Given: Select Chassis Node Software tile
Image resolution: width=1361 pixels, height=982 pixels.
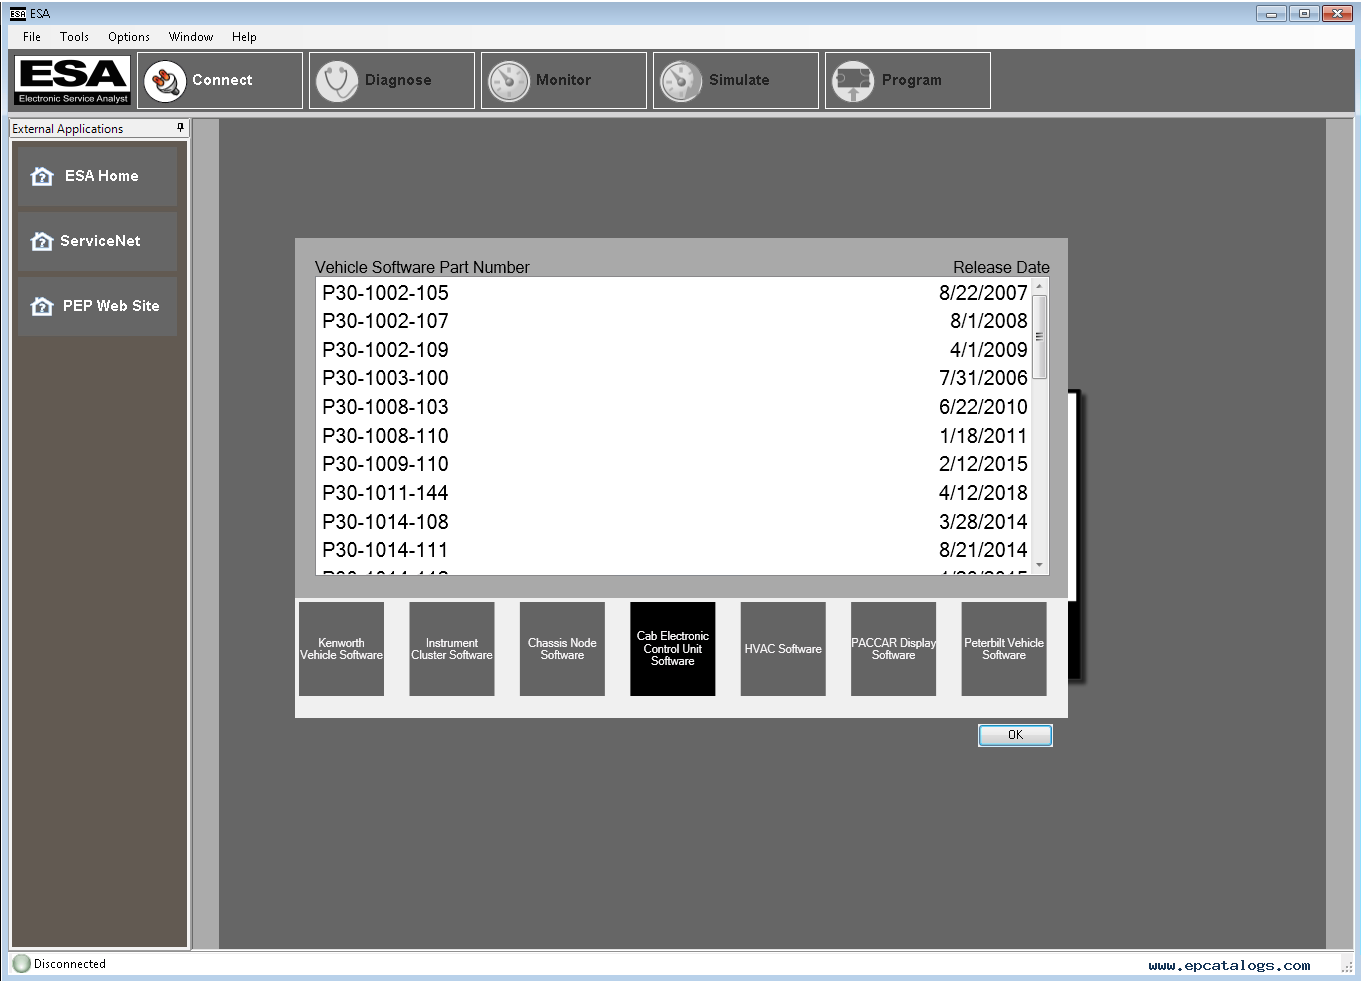Looking at the screenshot, I should coord(562,649).
